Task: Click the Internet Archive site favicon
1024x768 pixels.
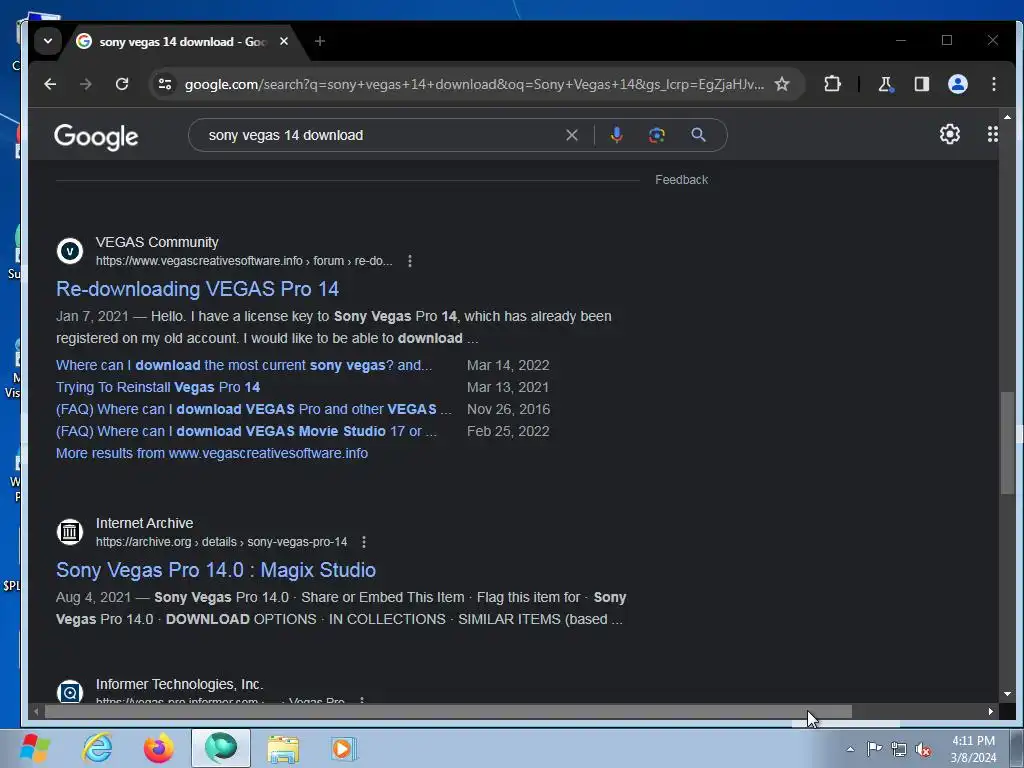Action: tap(70, 532)
